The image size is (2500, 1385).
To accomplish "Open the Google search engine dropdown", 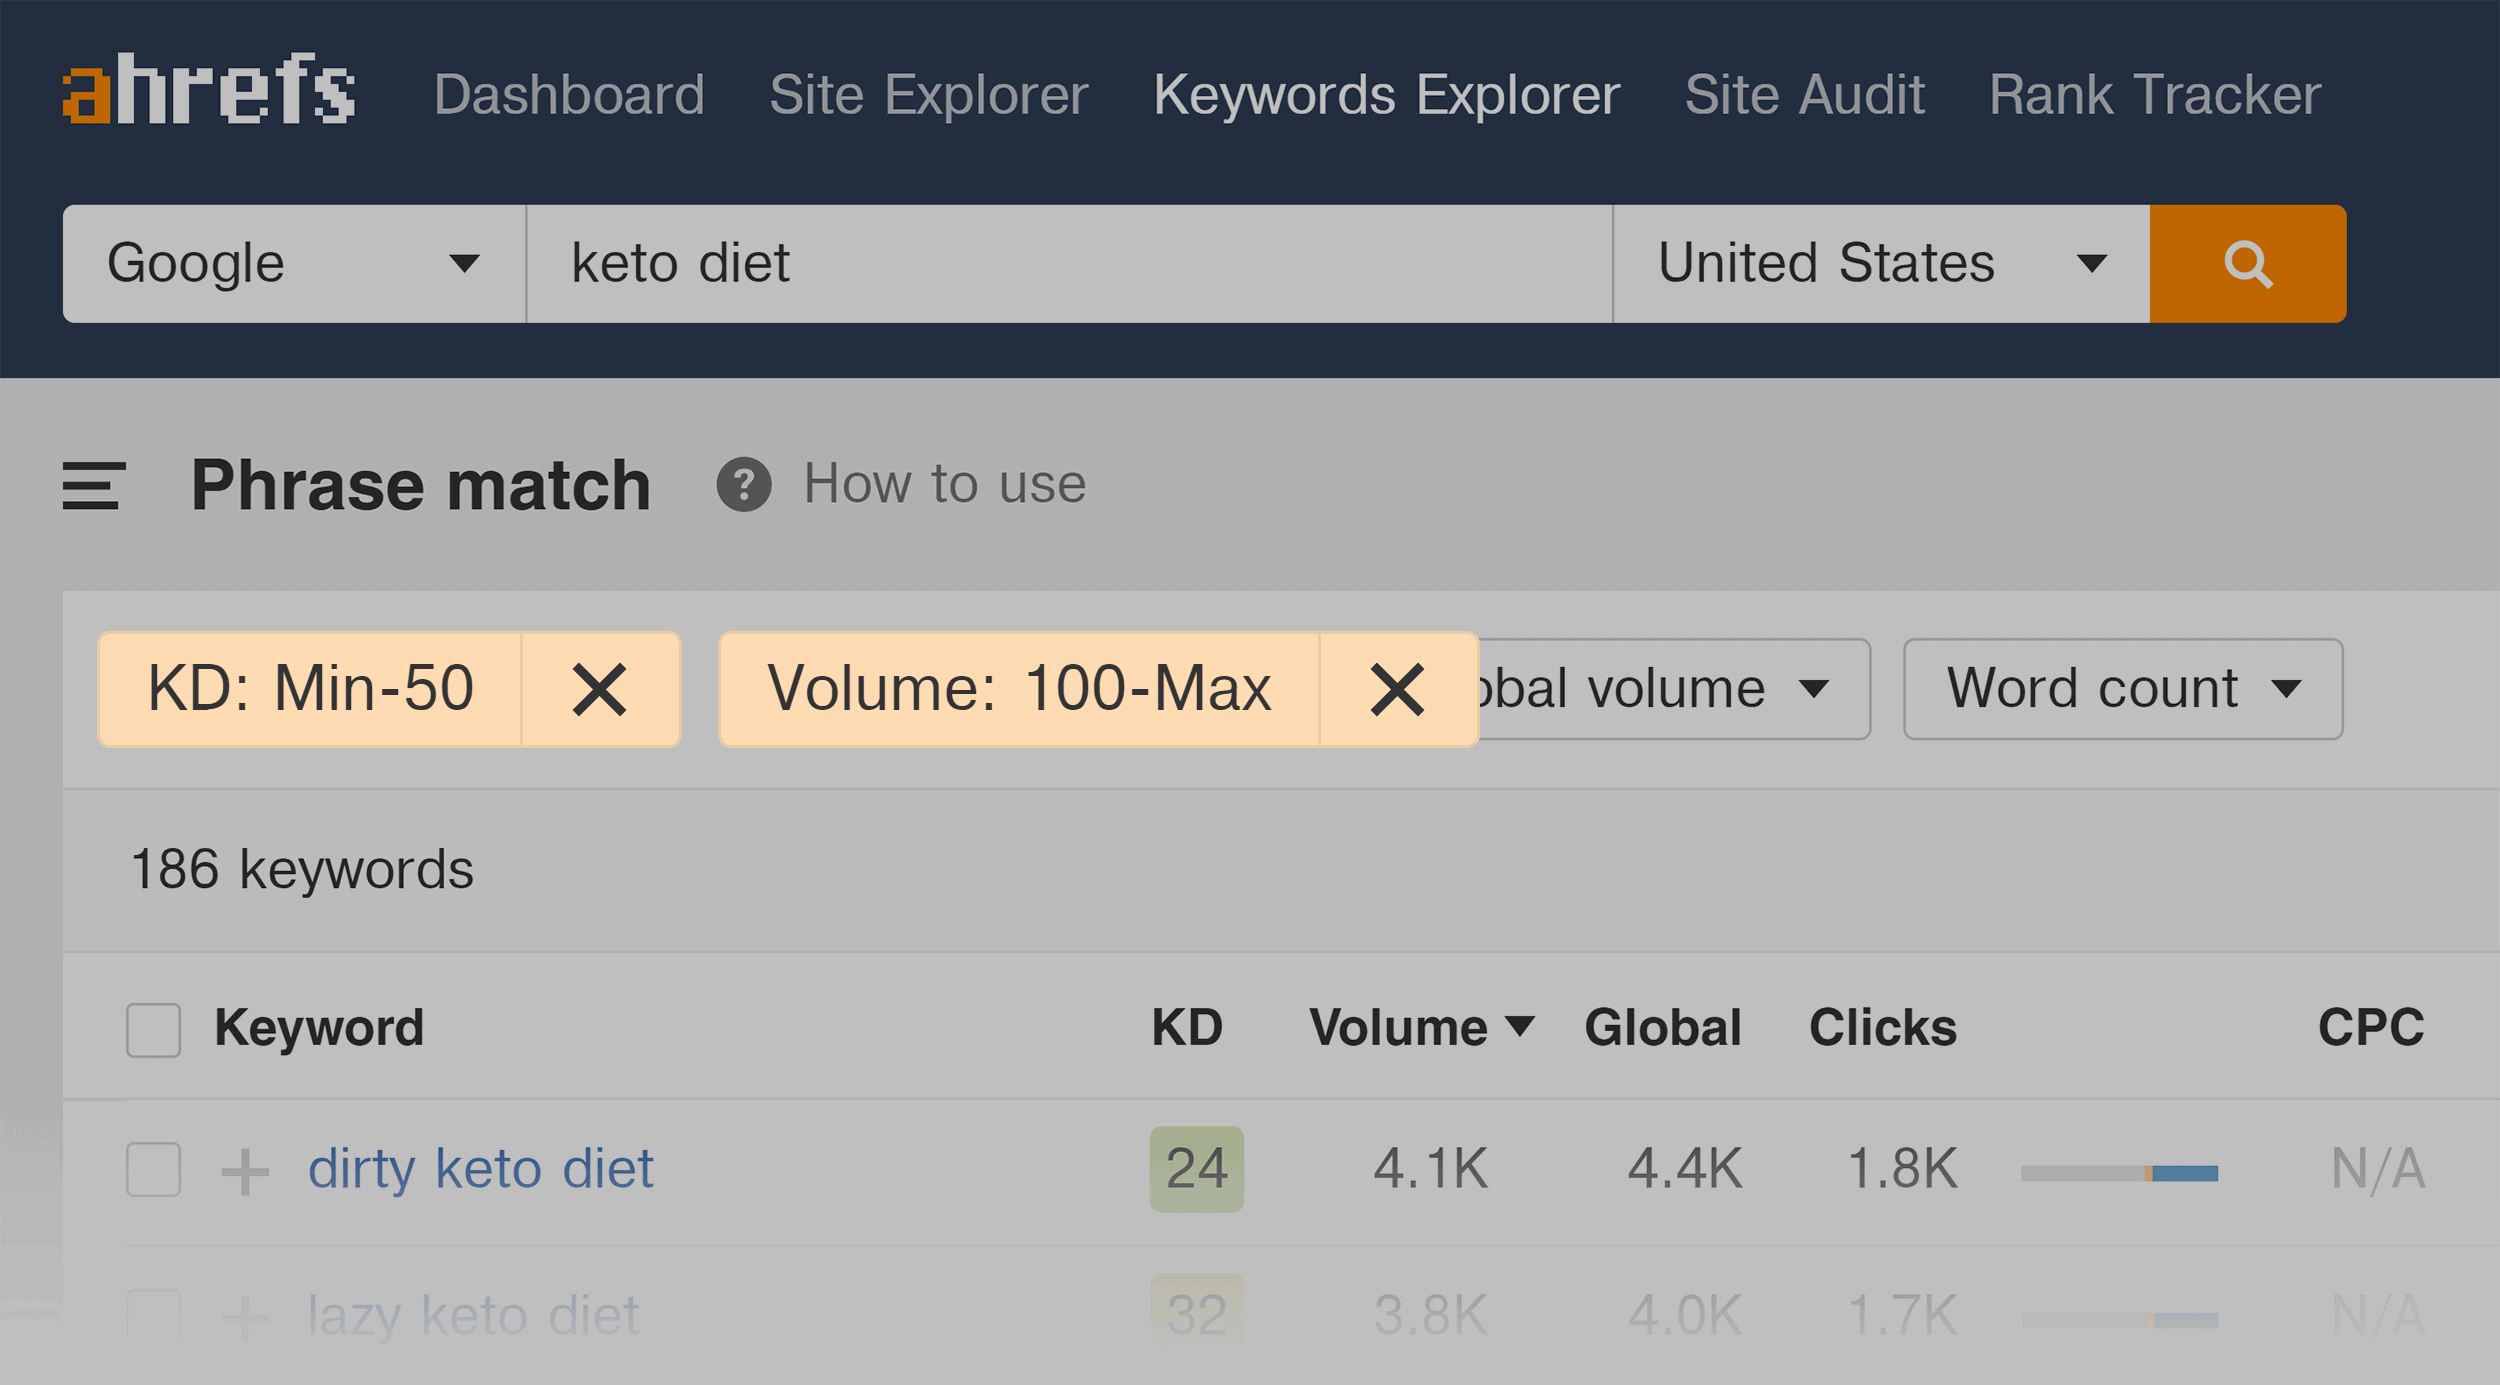I will (x=294, y=264).
